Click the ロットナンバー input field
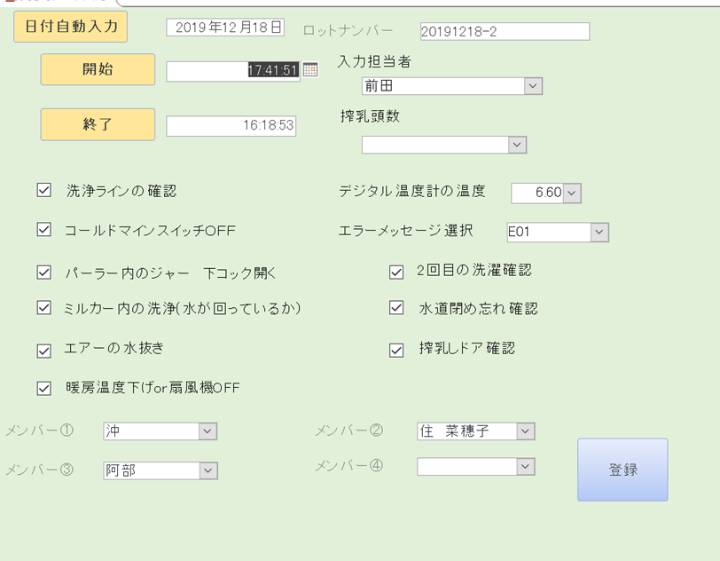 point(504,31)
